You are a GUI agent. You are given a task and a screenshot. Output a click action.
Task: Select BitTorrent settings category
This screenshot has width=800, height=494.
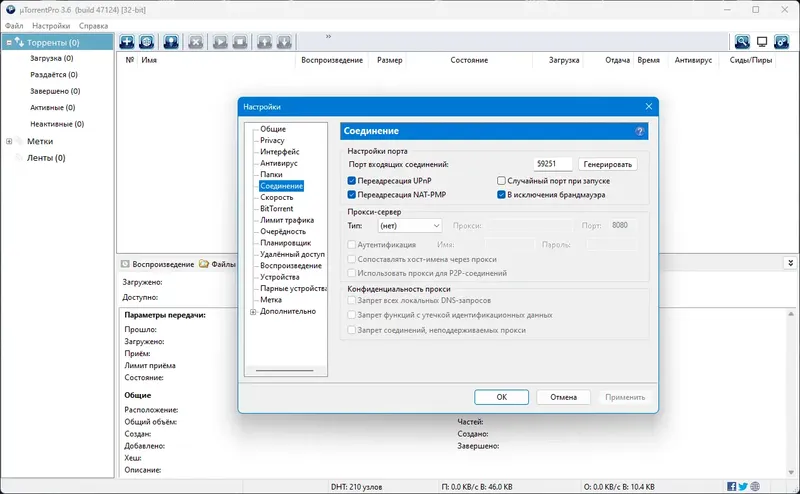click(277, 209)
